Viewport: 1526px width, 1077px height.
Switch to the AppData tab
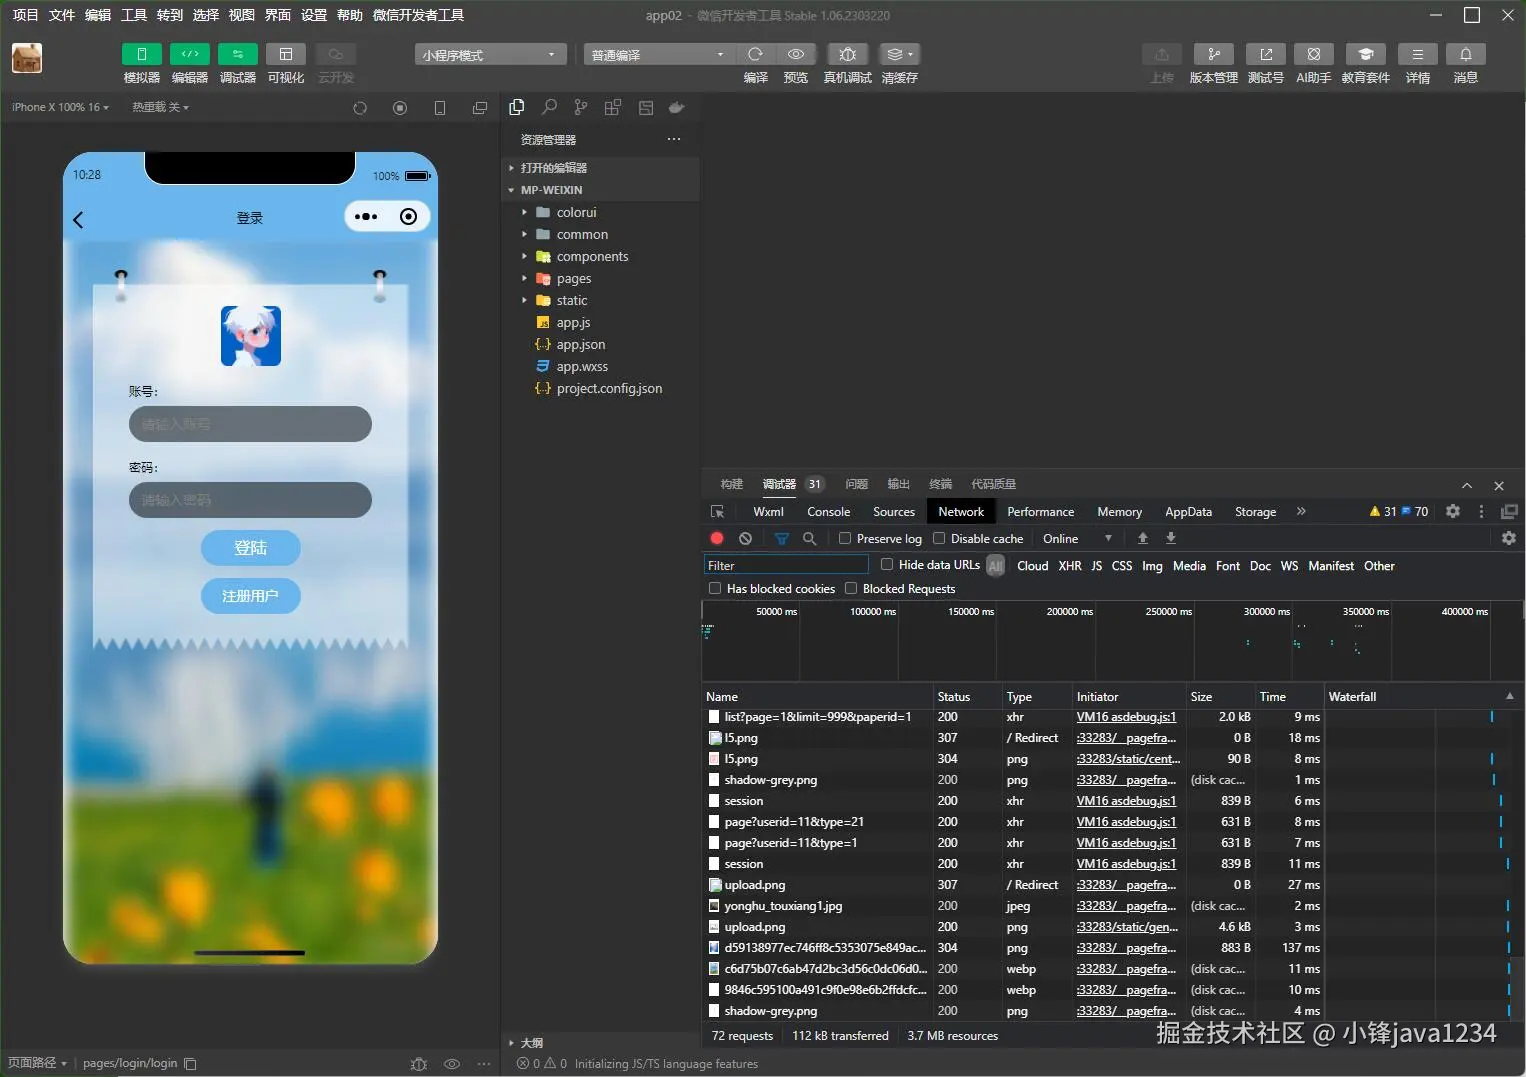click(1188, 511)
